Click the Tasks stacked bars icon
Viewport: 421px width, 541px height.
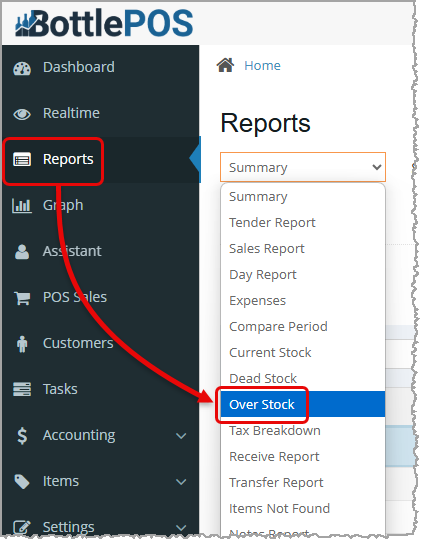point(22,390)
